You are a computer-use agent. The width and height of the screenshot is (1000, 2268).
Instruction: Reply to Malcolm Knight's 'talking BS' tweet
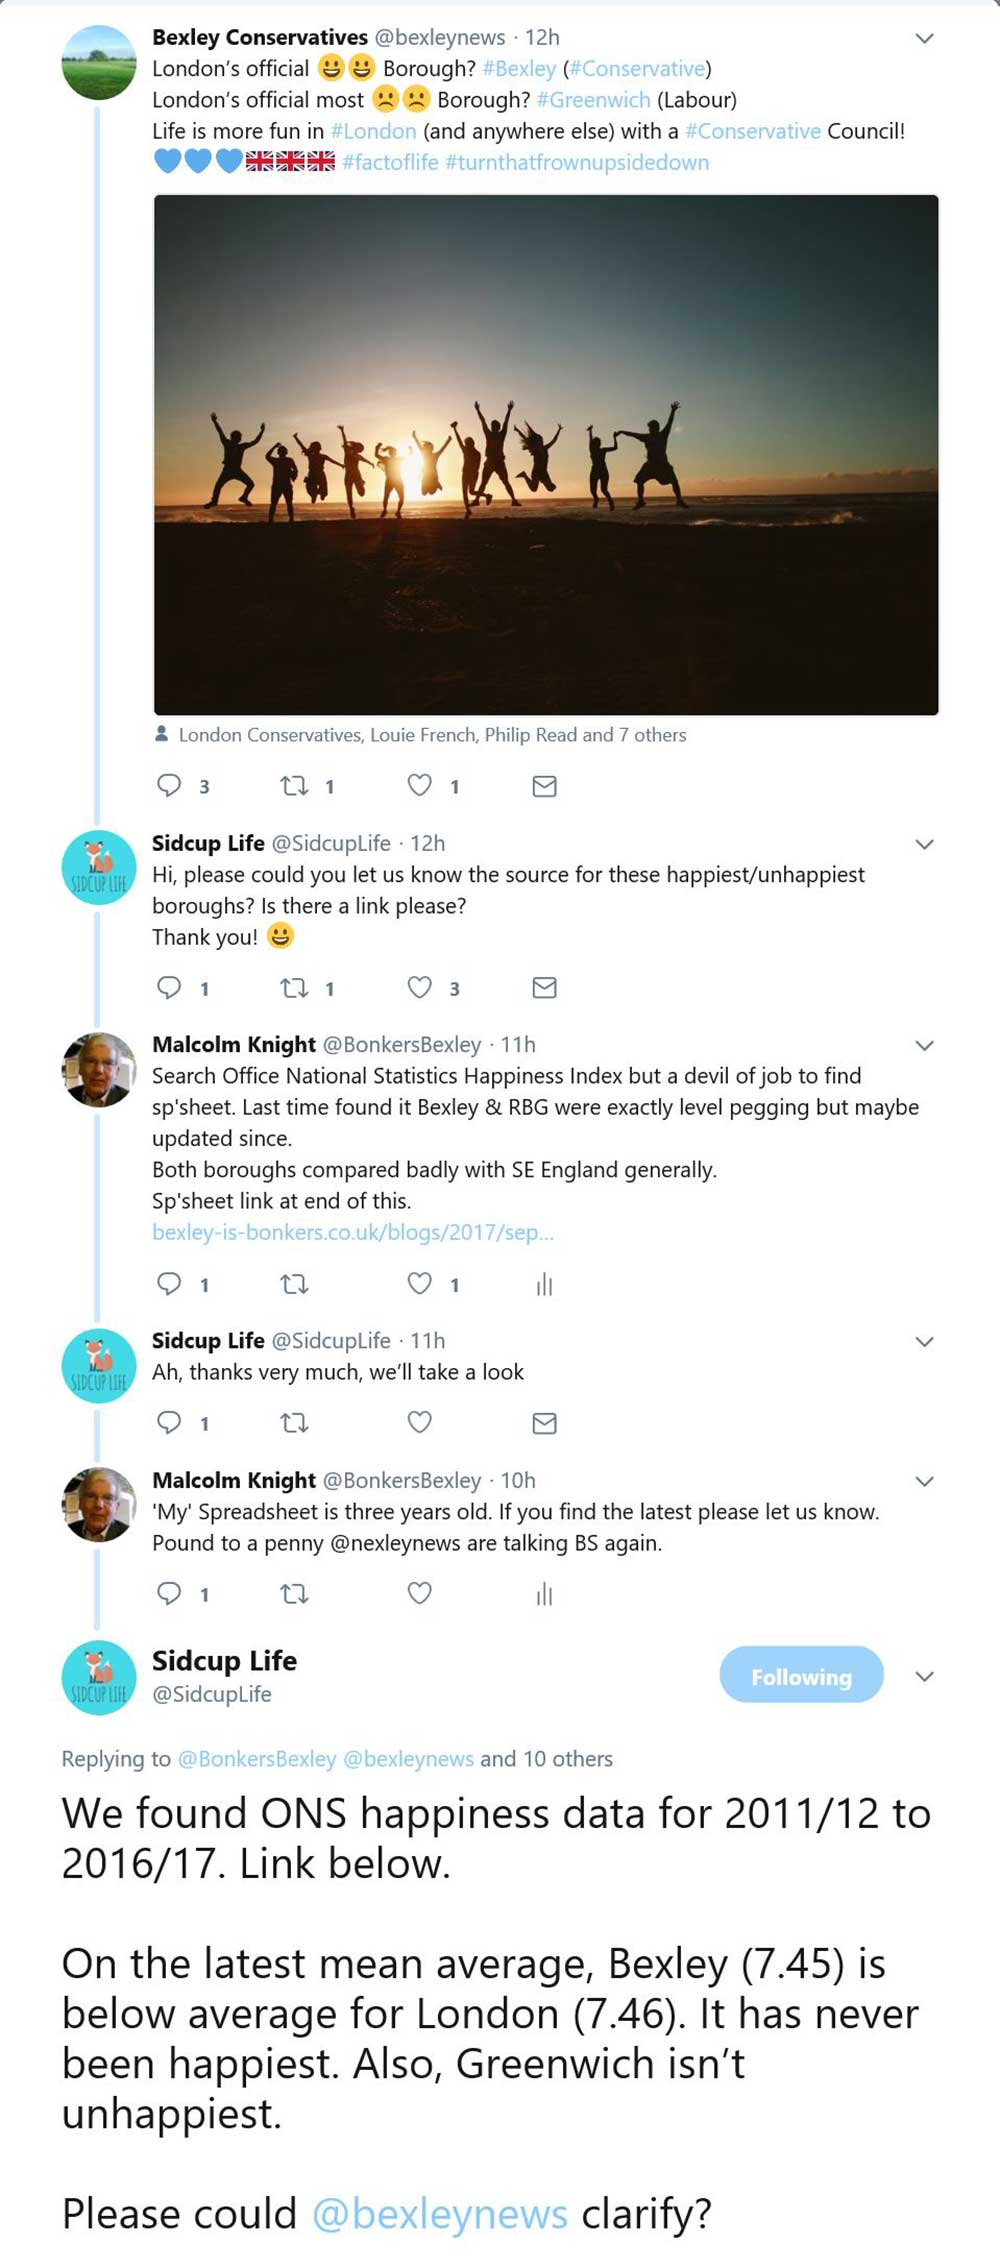169,1593
